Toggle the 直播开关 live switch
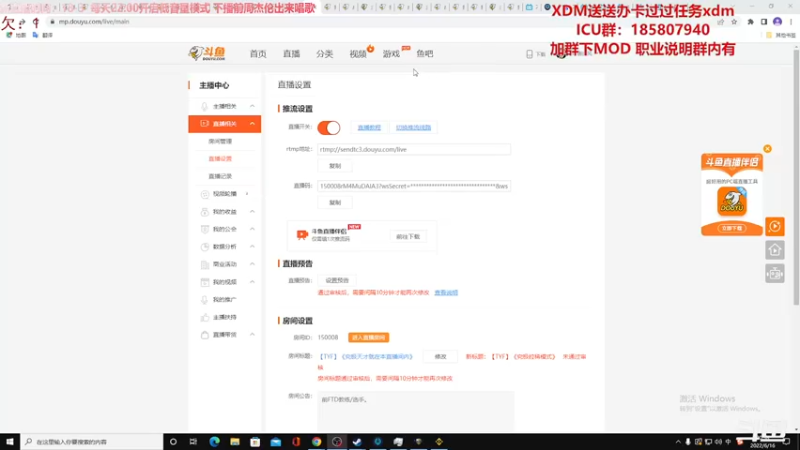This screenshot has height=450, width=800. (x=329, y=128)
